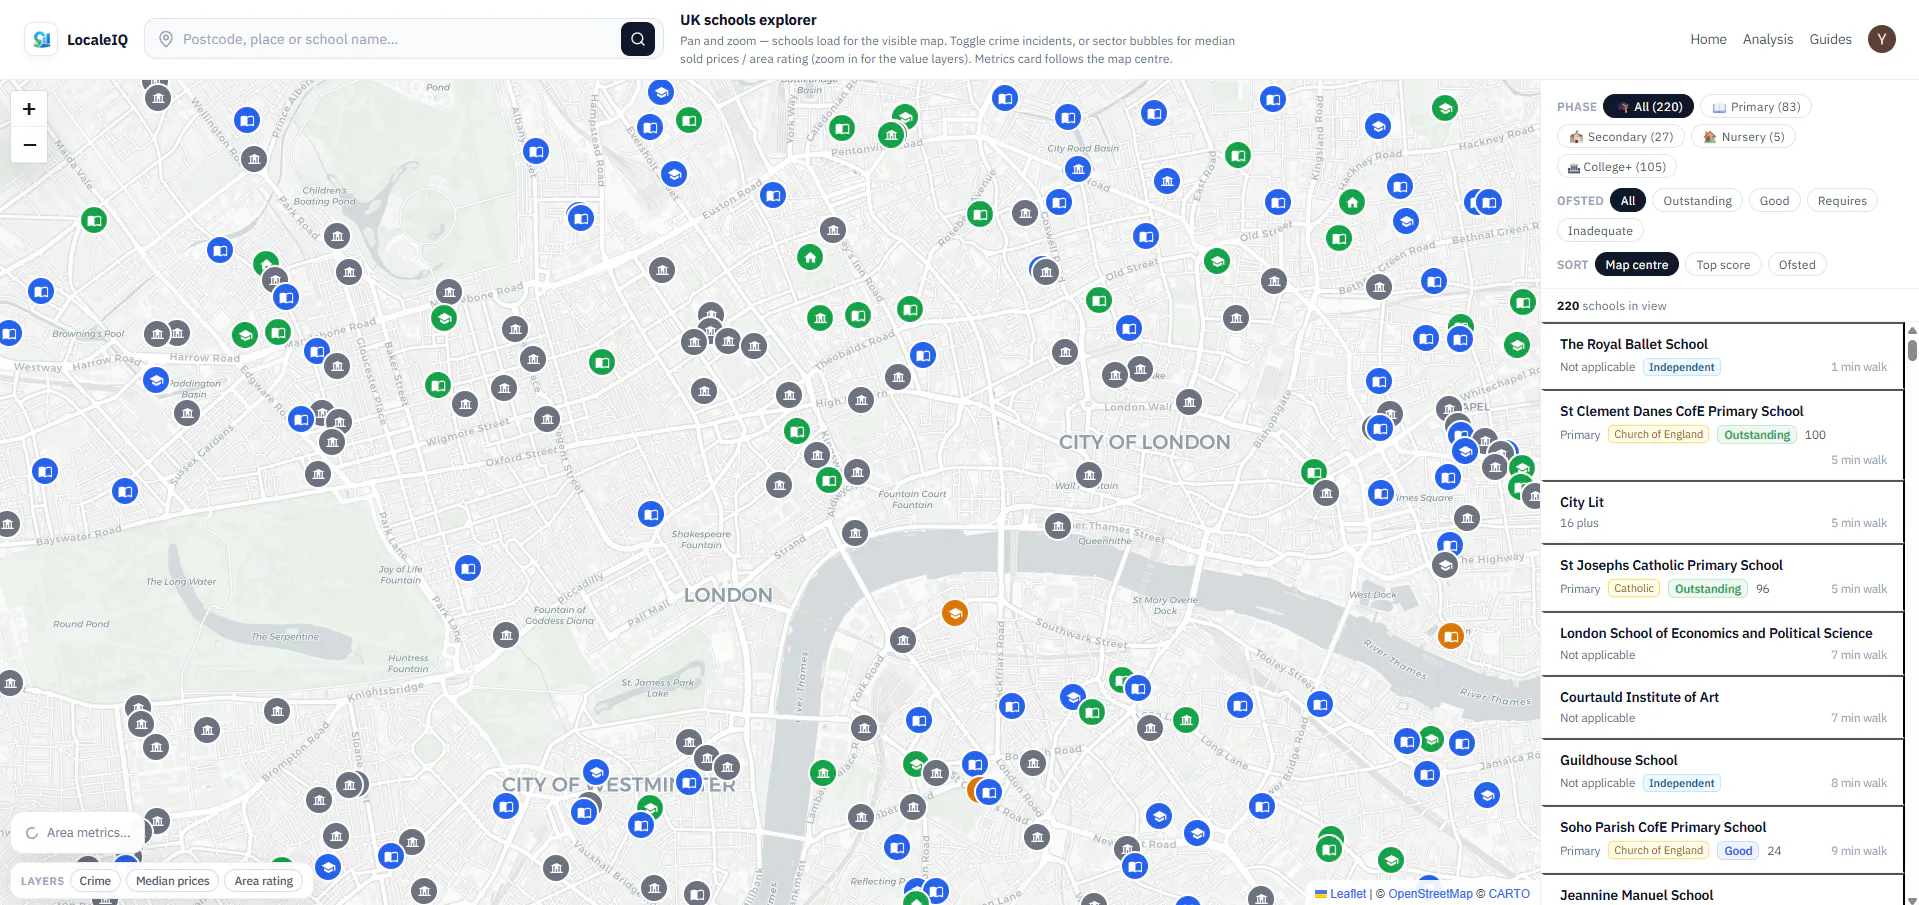Image resolution: width=1919 pixels, height=905 pixels.
Task: Open the CARTO attribution link
Action: click(1509, 894)
